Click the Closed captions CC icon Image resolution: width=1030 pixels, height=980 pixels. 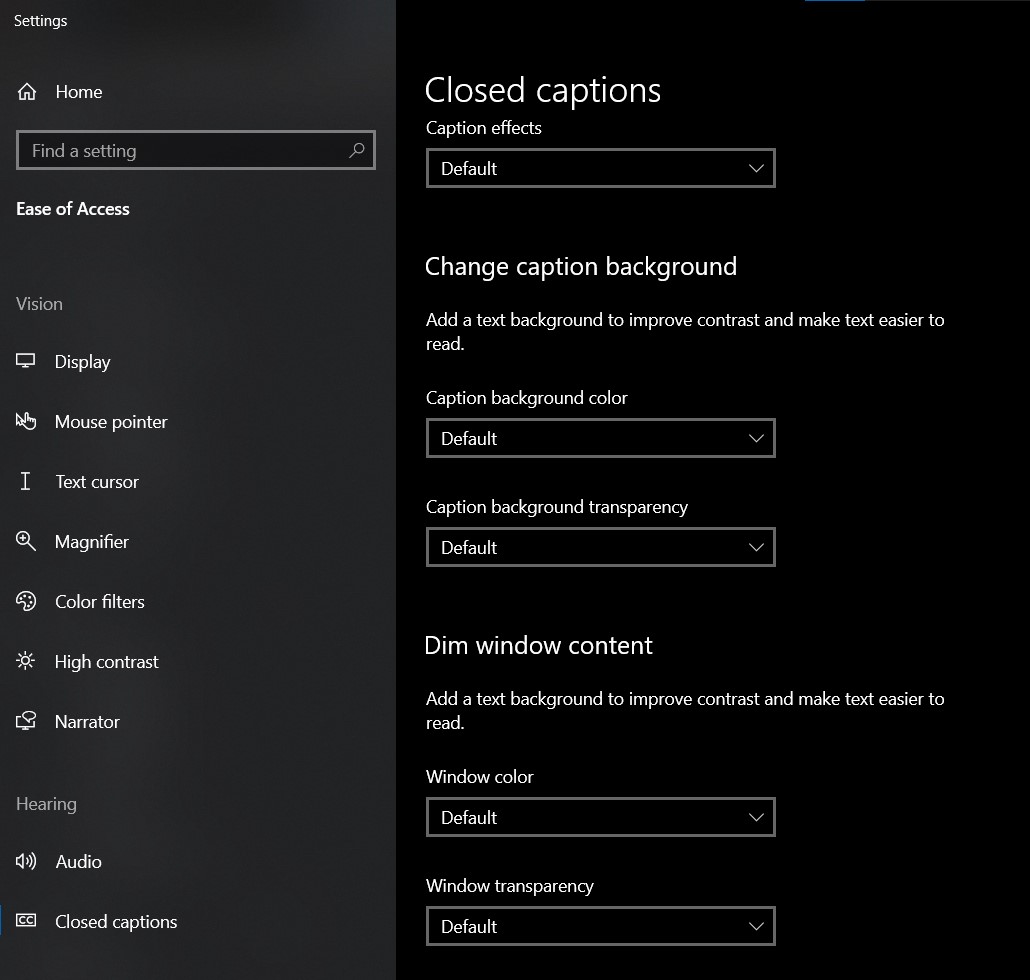point(26,921)
